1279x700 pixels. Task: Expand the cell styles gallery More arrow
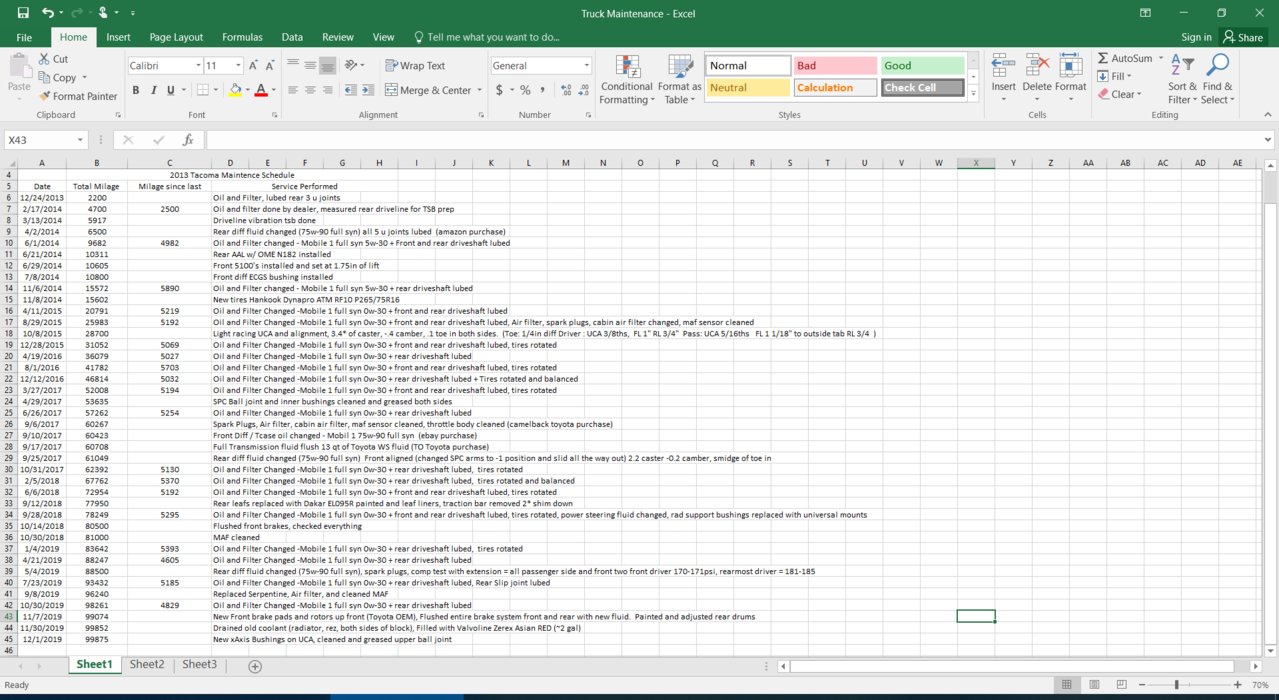point(973,93)
